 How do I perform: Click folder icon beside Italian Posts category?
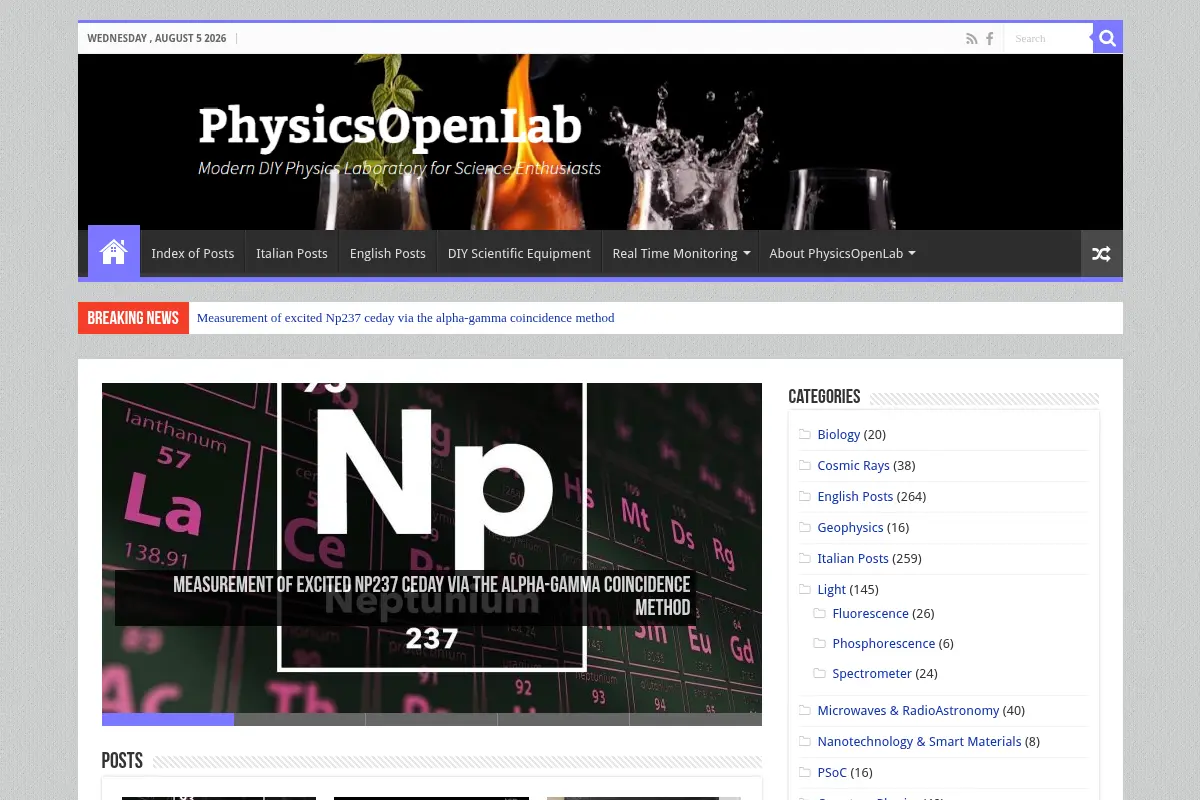[805, 558]
